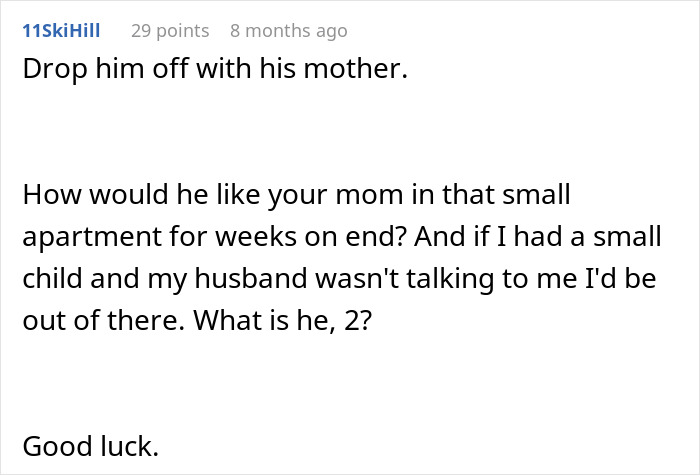Click the word 'mother' in the first line
Viewport: 700px width, 475px height.
pyautogui.click(x=364, y=74)
